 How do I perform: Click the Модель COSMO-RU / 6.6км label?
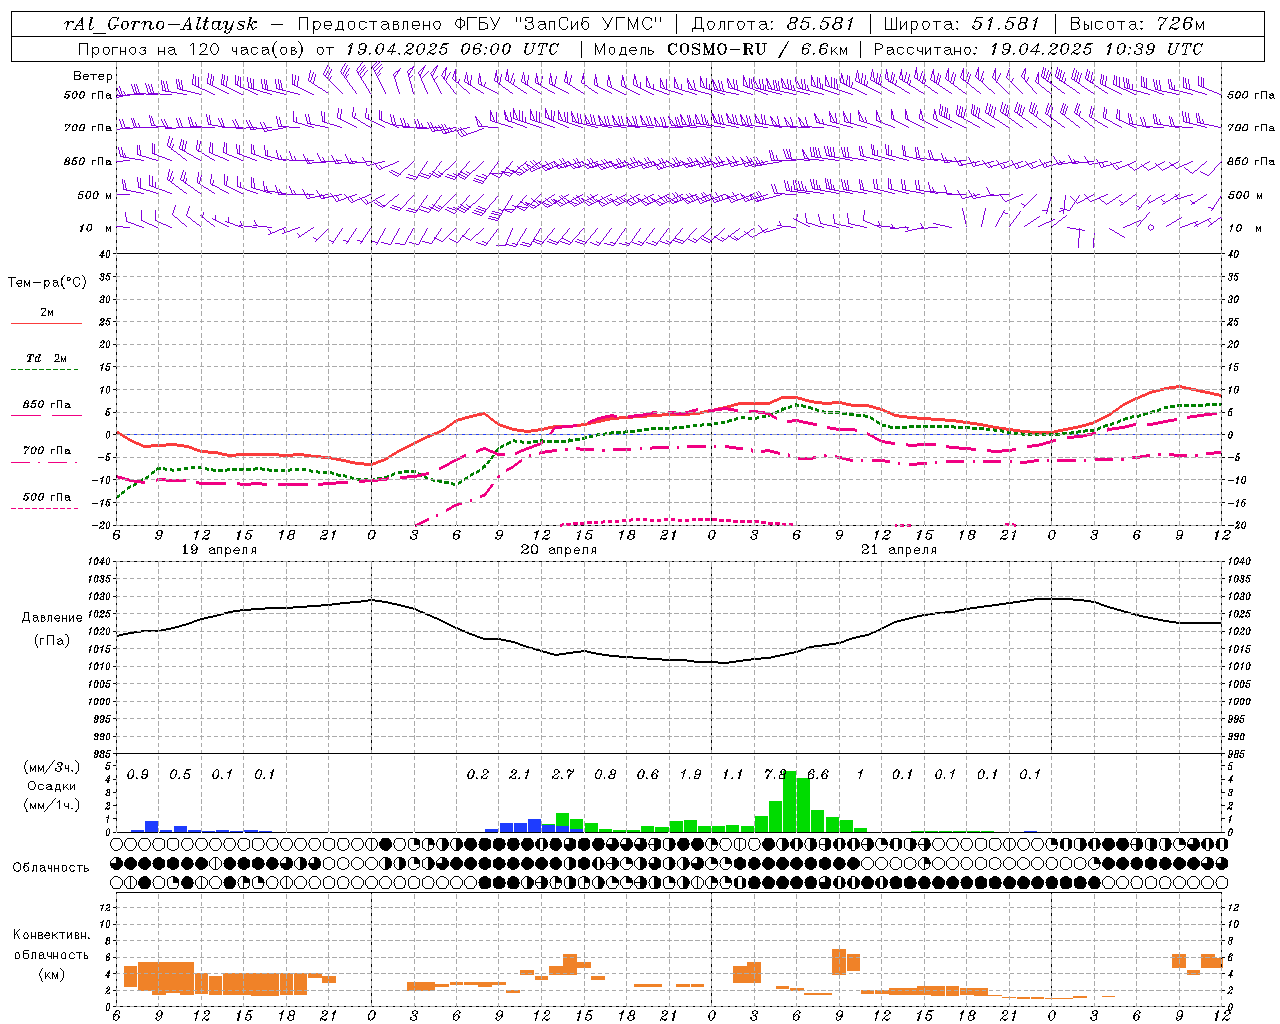[721, 49]
